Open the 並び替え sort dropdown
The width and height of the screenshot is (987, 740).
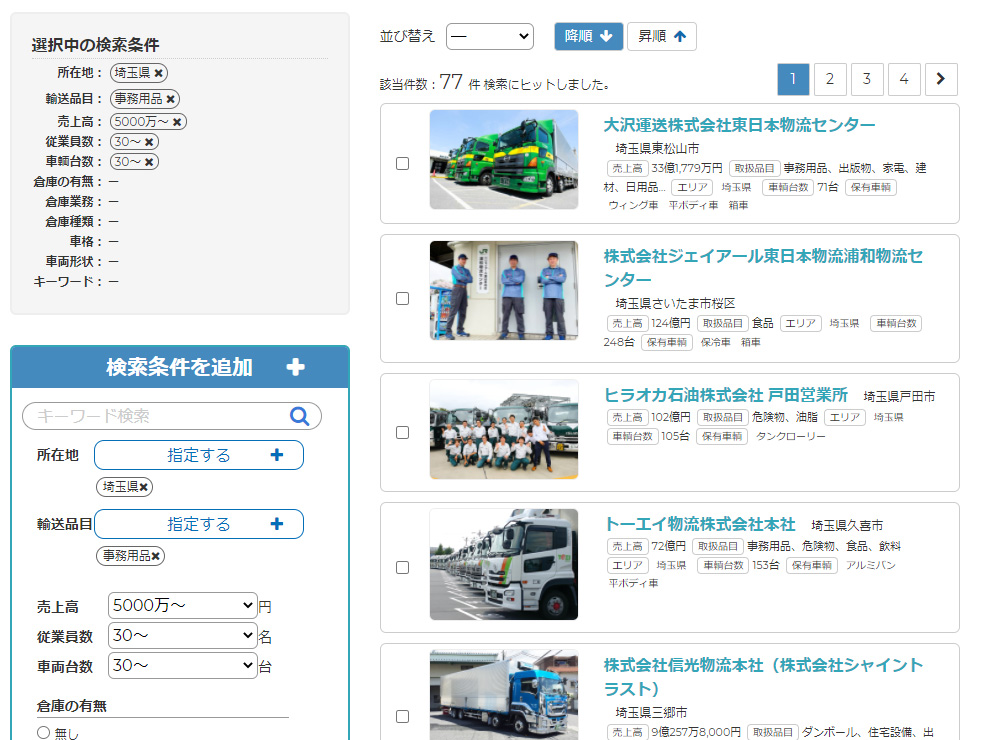[490, 36]
